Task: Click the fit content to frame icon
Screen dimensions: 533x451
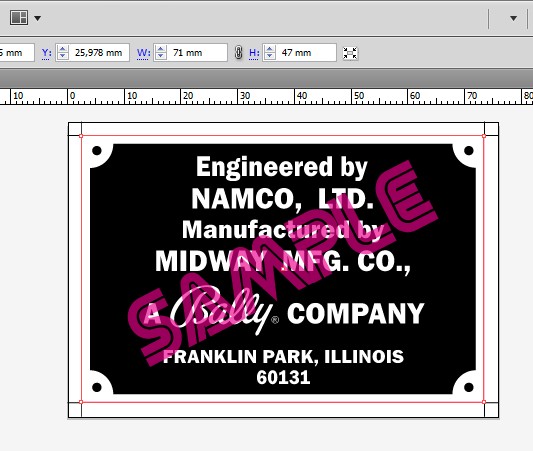Action: 350,53
